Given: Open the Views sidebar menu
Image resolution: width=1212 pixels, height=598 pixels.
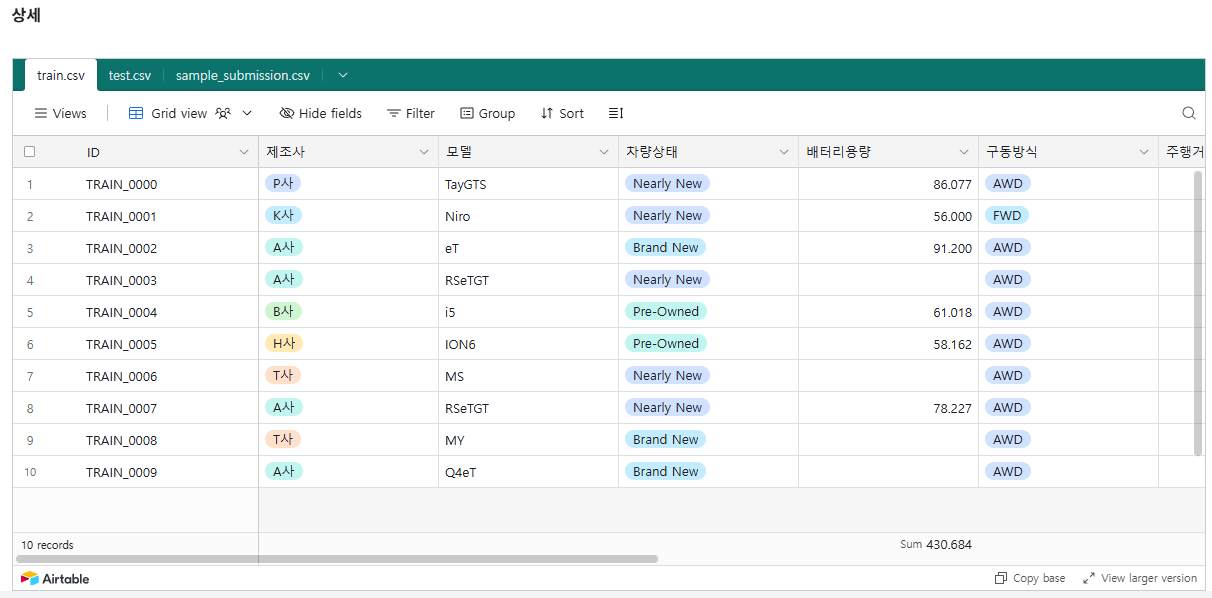Looking at the screenshot, I should [x=61, y=113].
